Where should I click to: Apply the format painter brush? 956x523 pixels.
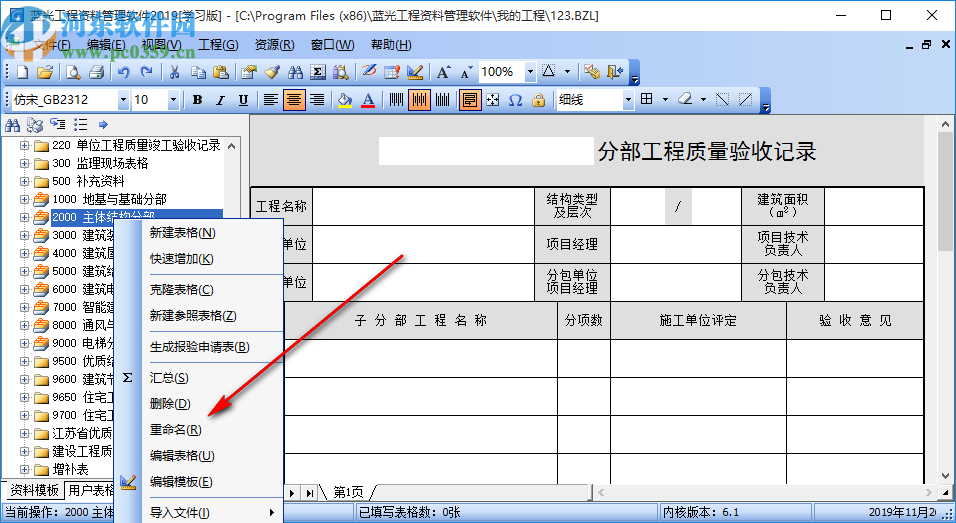tap(272, 72)
